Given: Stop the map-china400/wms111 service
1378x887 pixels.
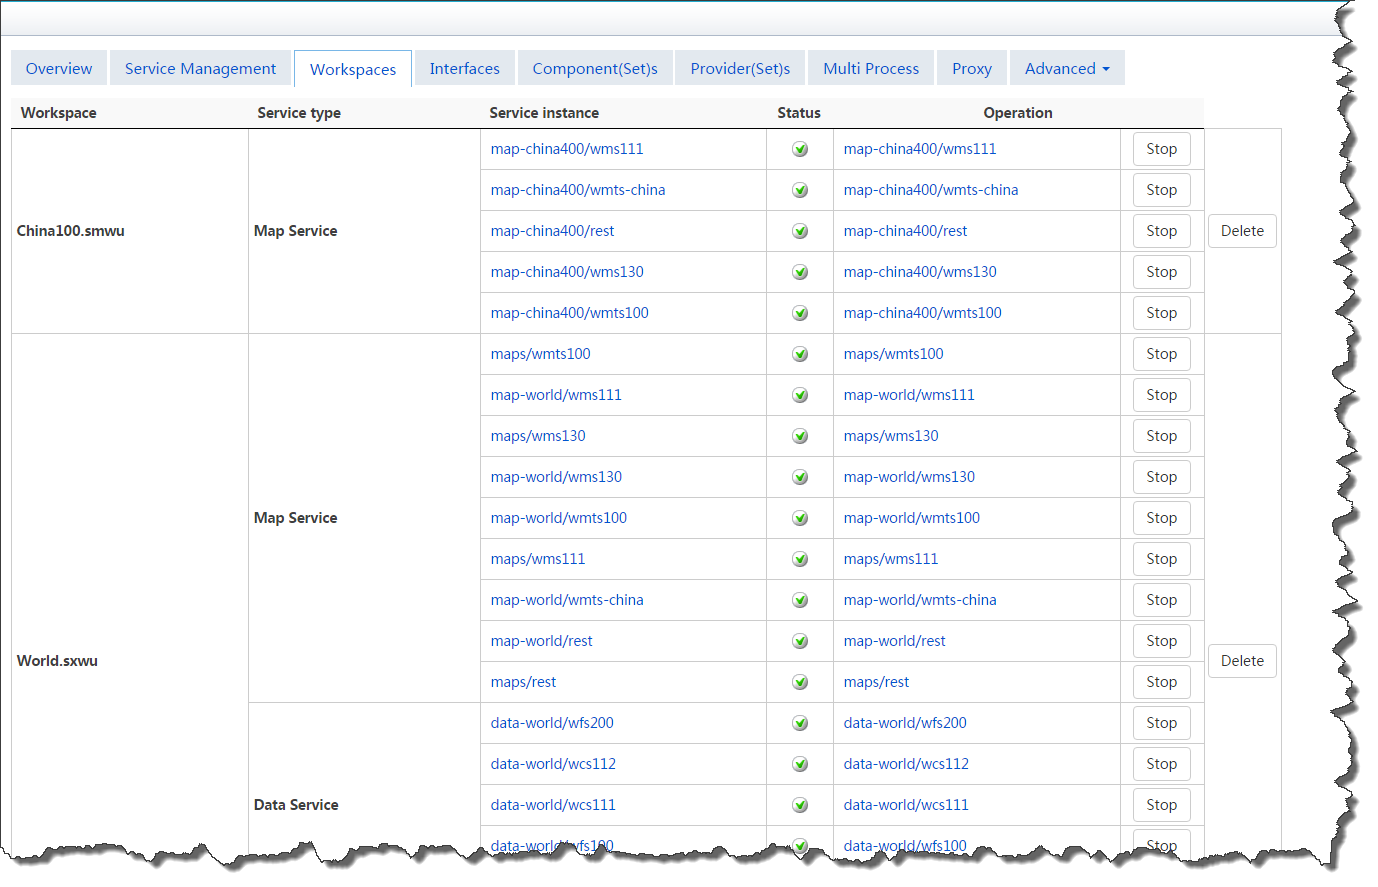Looking at the screenshot, I should (1161, 149).
